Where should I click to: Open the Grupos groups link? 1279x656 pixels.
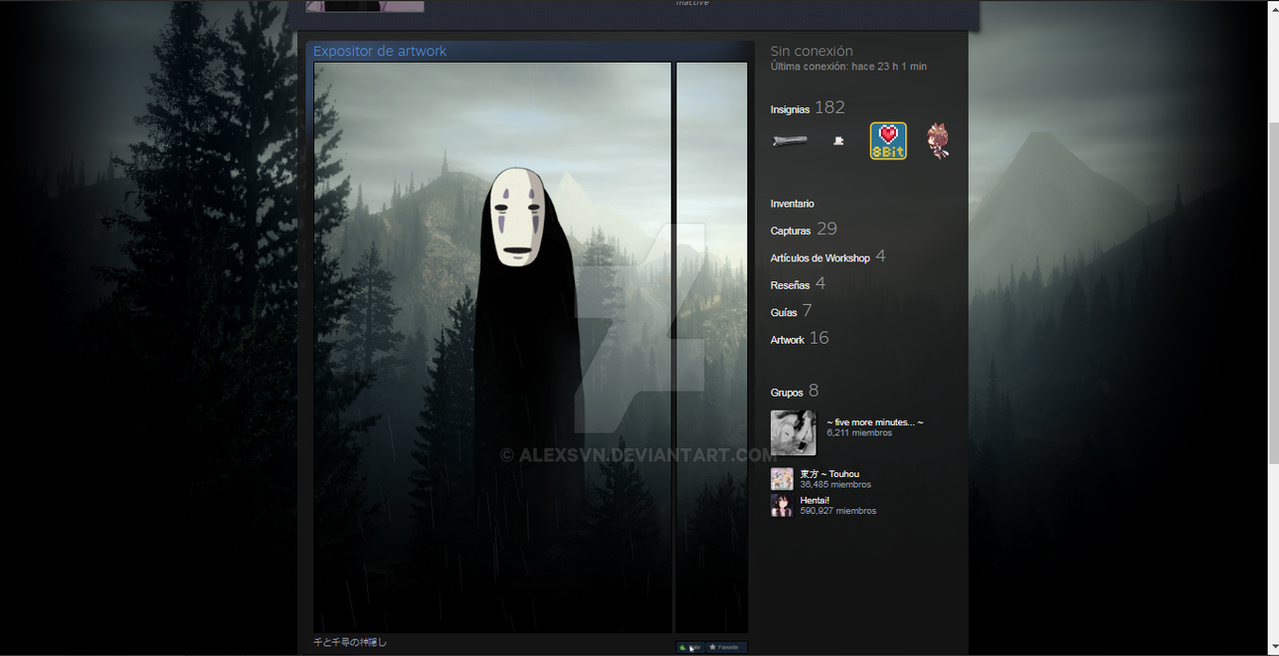(x=786, y=392)
